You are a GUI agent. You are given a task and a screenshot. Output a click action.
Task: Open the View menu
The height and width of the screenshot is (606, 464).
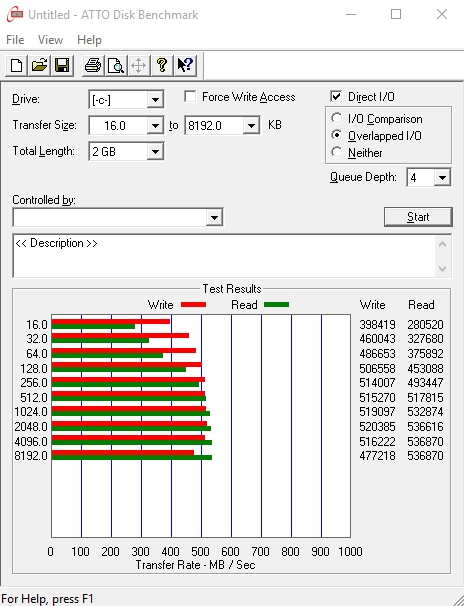(x=50, y=40)
